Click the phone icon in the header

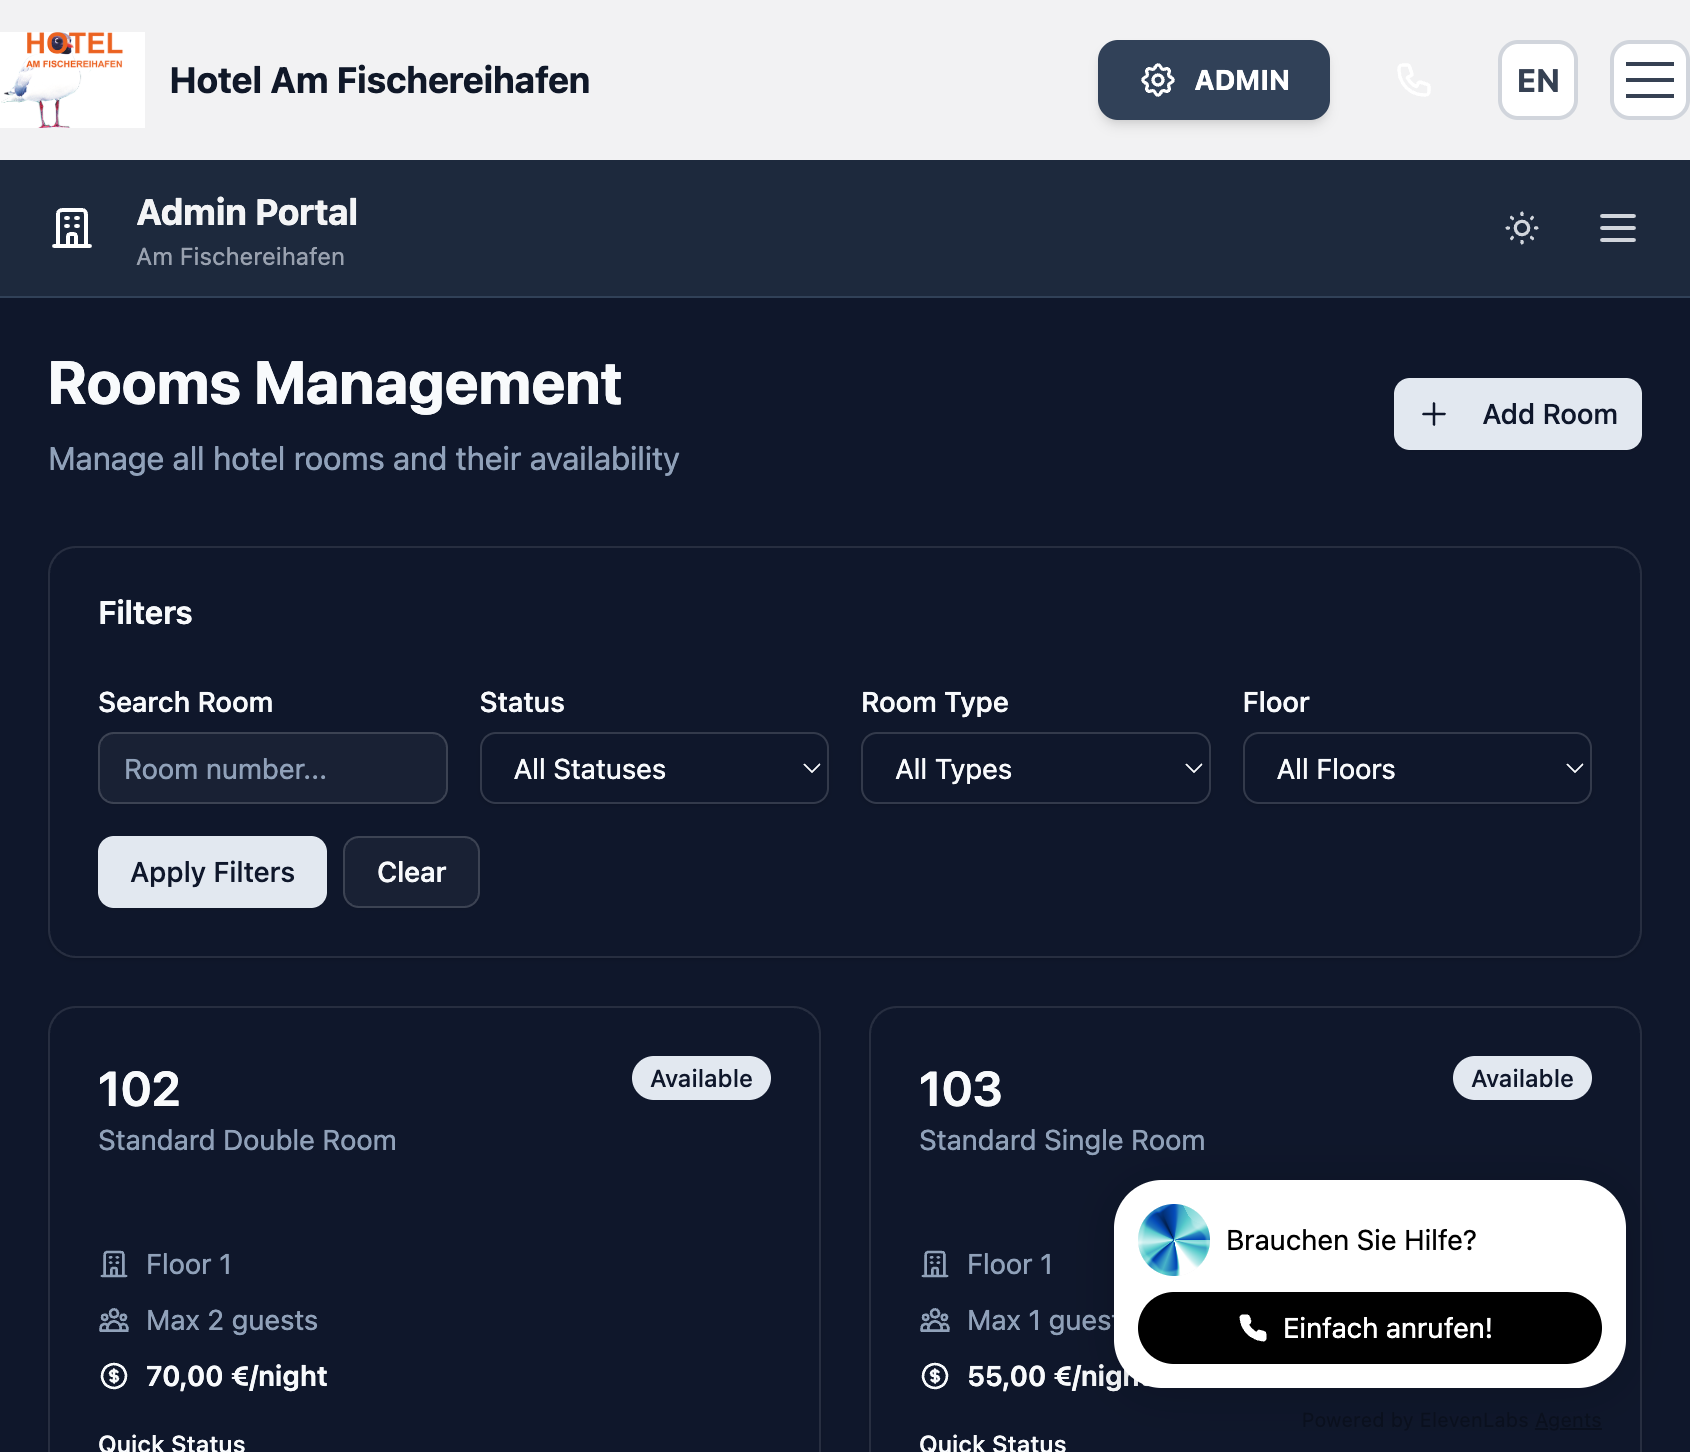[1413, 80]
